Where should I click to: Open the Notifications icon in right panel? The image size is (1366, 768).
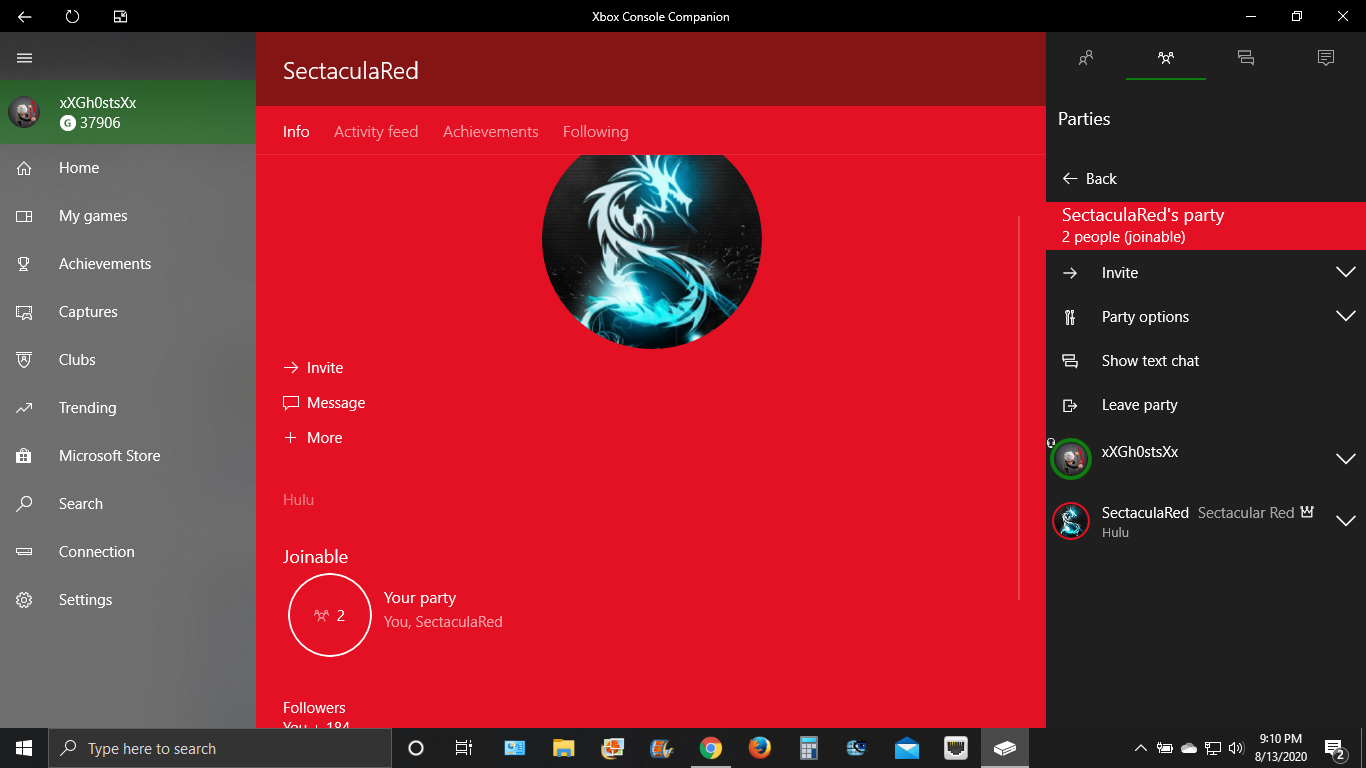[1326, 58]
